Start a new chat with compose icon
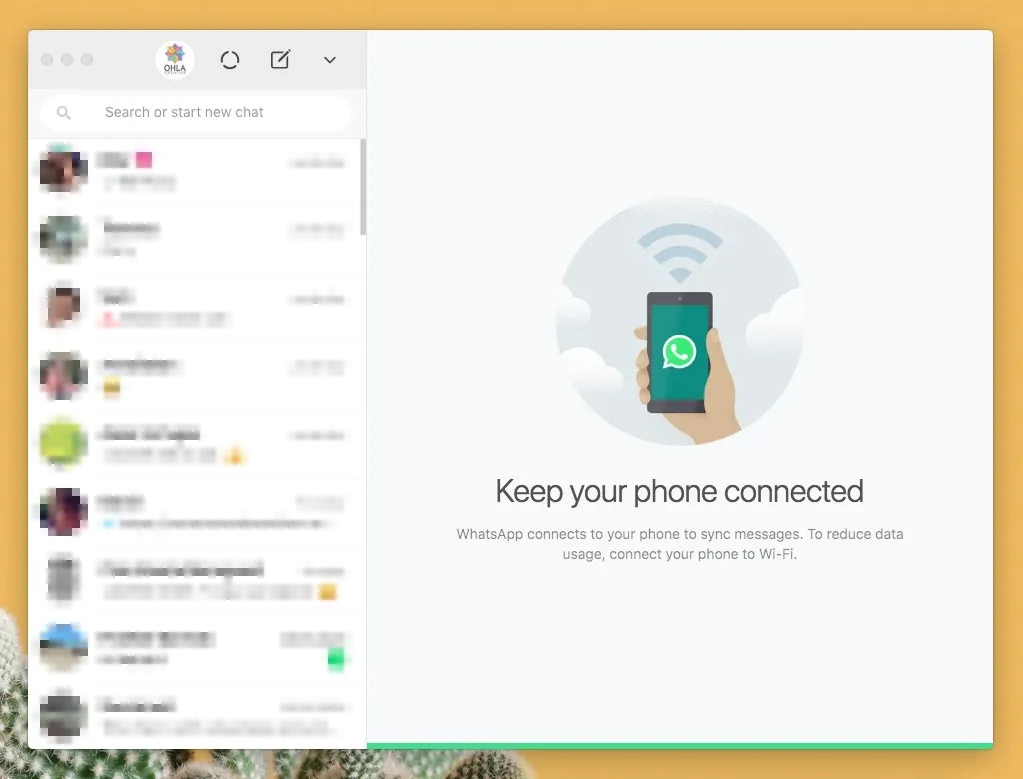 [280, 59]
